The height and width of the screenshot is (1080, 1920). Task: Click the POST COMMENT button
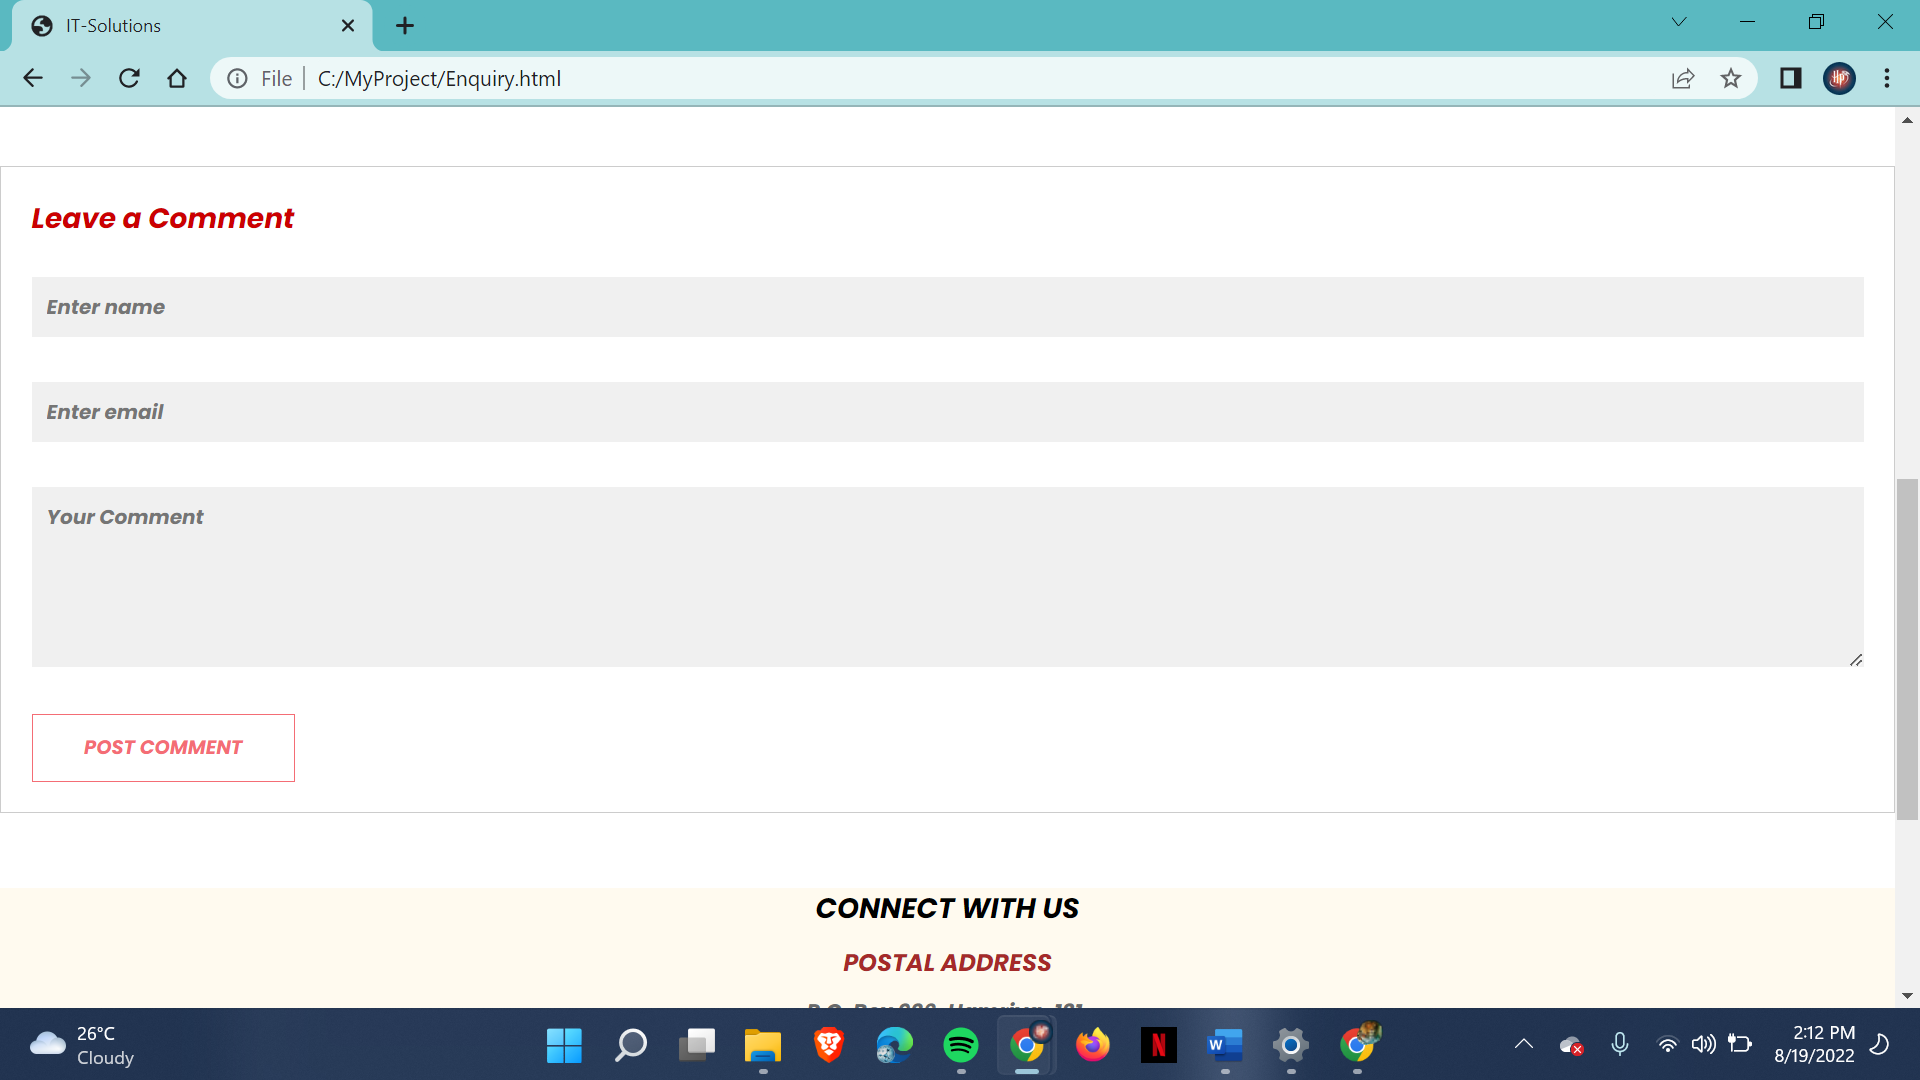pyautogui.click(x=163, y=747)
